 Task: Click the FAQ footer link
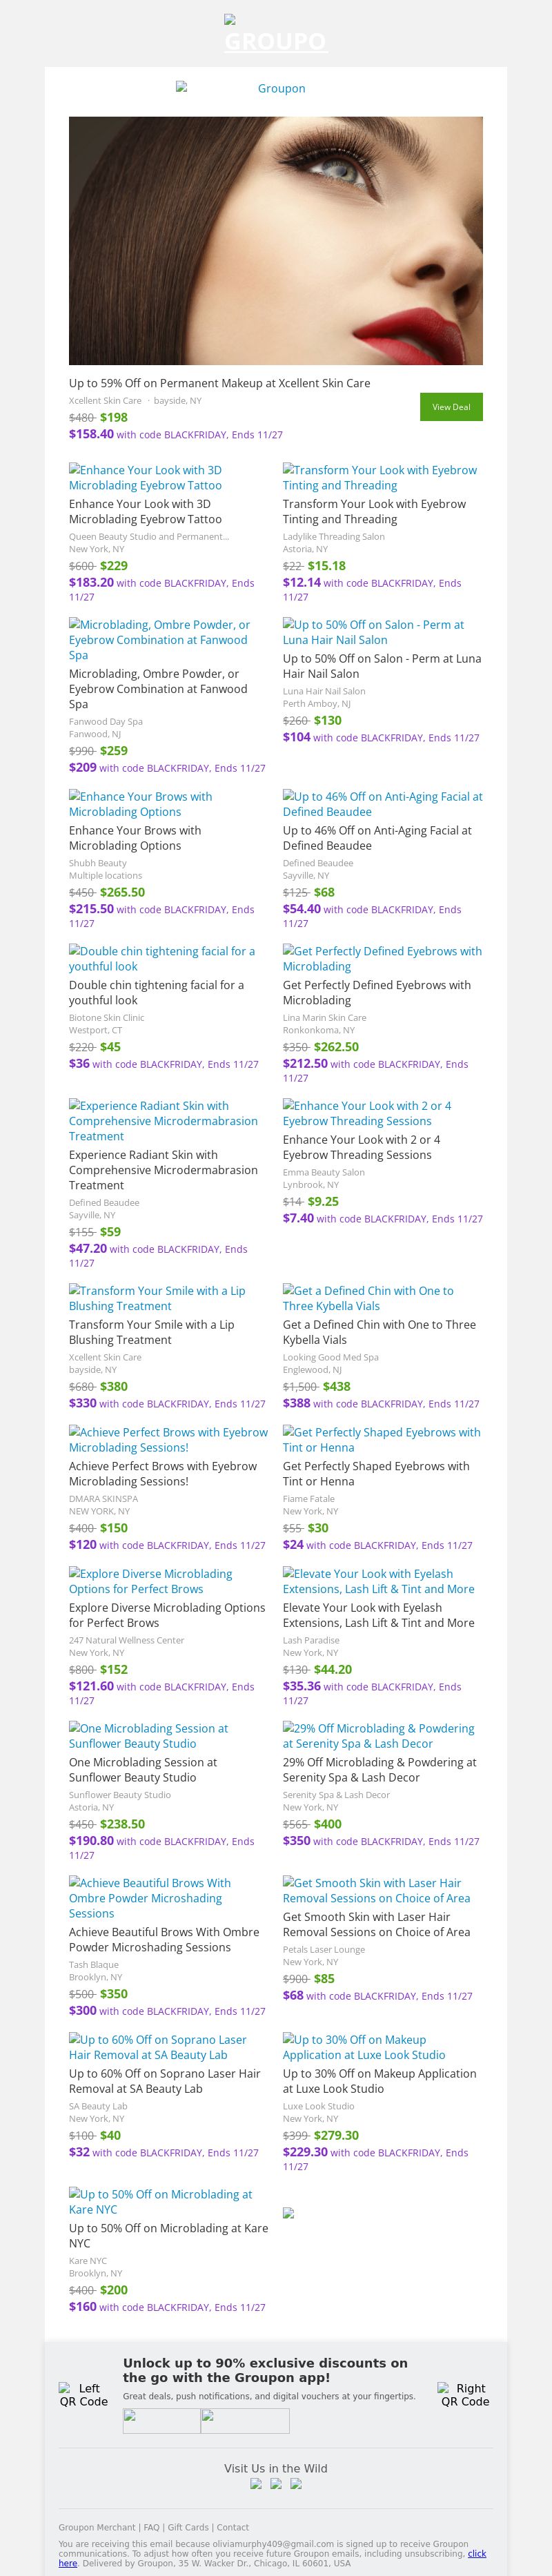(x=151, y=2527)
